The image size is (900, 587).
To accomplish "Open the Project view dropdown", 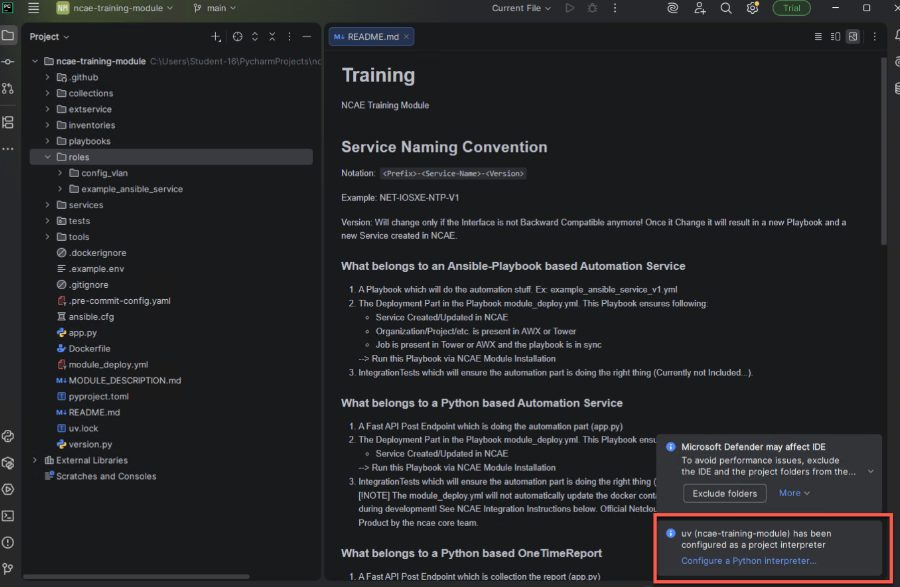I will 49,37.
